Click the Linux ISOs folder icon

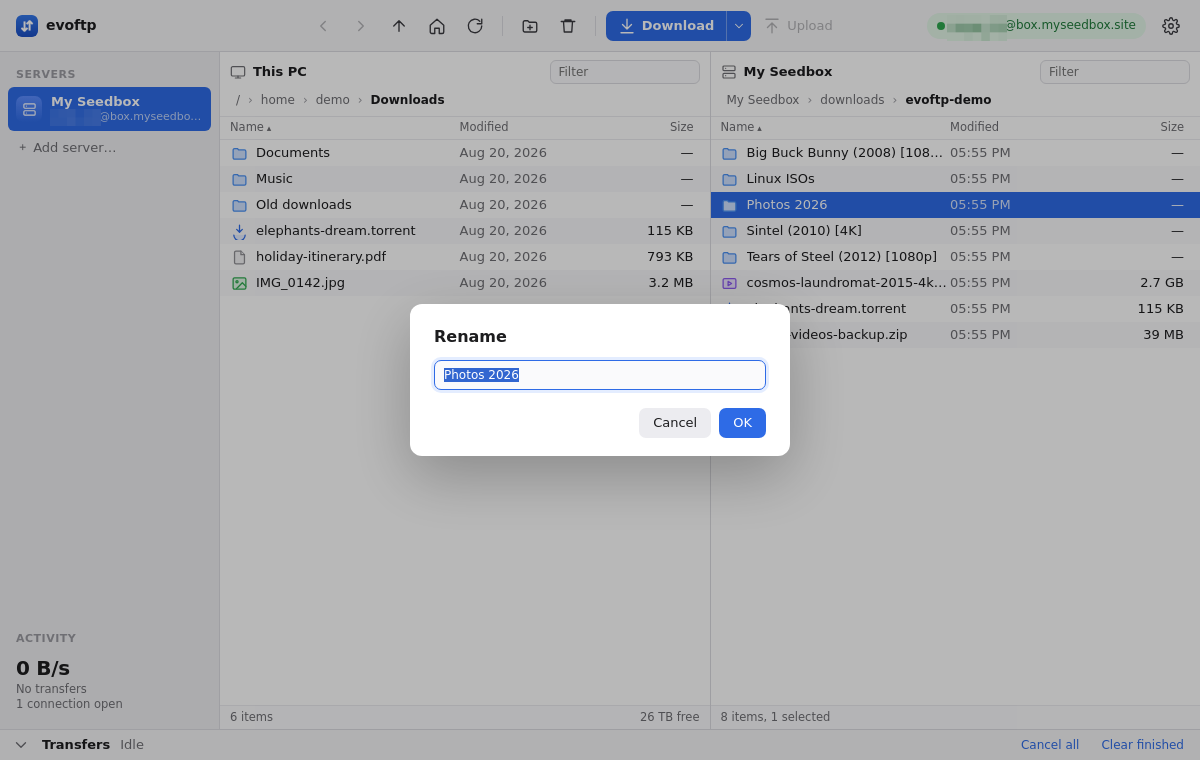[x=729, y=180]
